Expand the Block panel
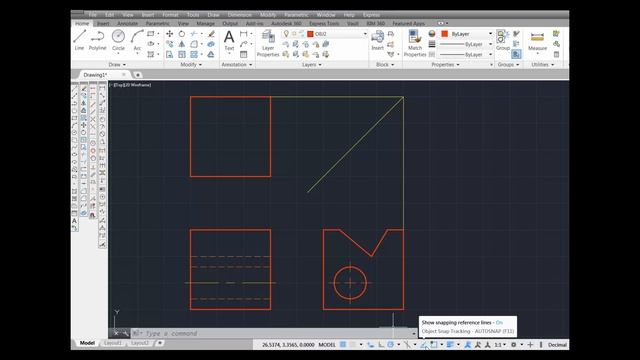The image size is (640, 360). pos(384,64)
